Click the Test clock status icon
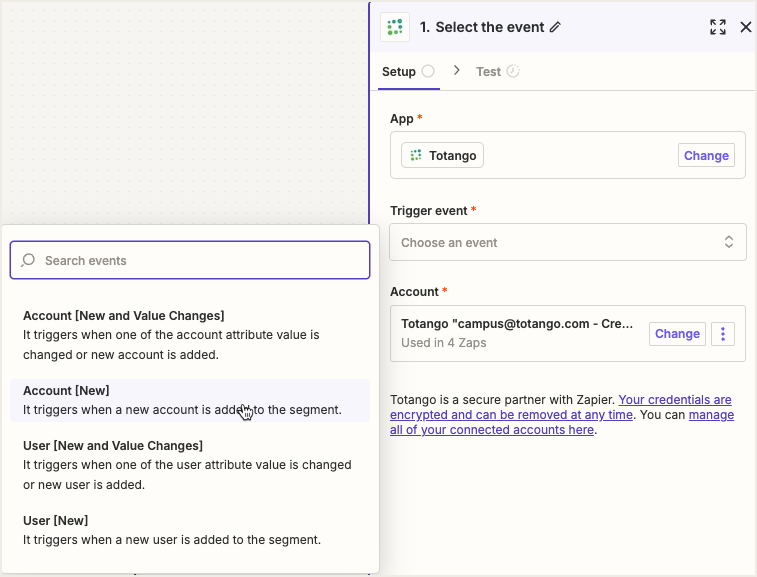This screenshot has width=757, height=577. point(513,71)
